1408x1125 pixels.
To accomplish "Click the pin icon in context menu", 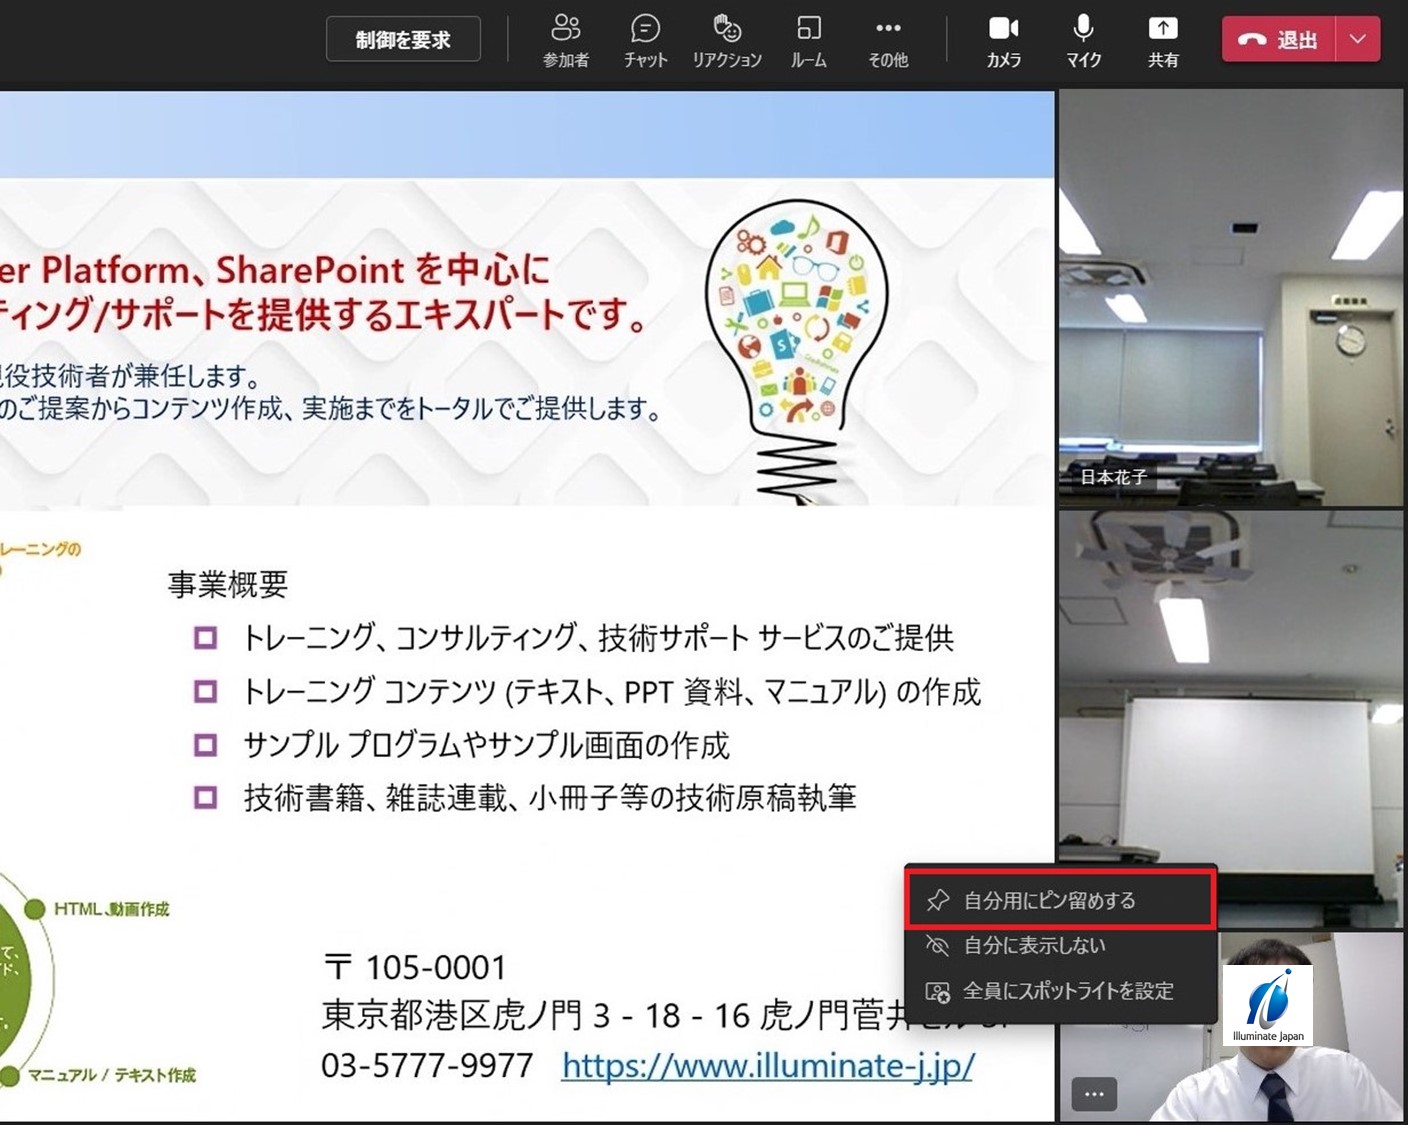I will [x=937, y=900].
